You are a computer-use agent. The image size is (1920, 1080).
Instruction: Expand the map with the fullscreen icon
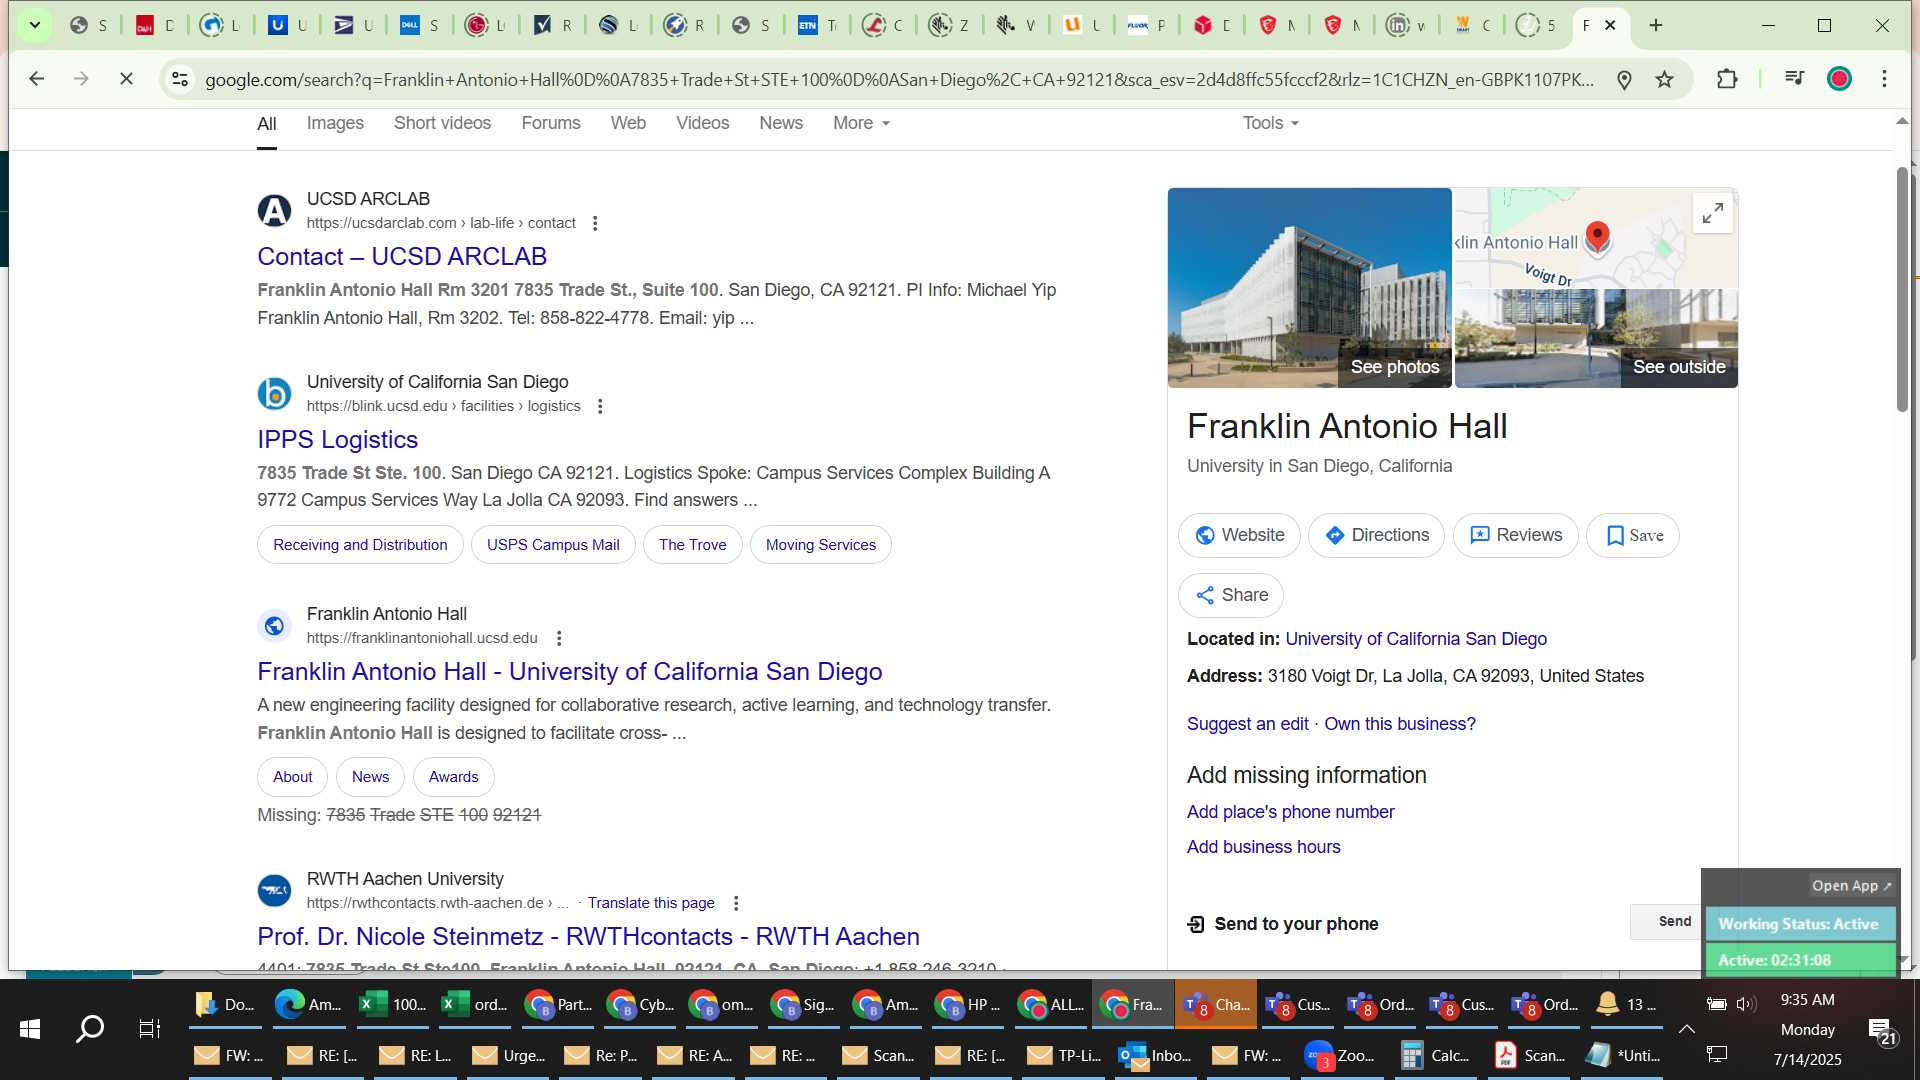pyautogui.click(x=1713, y=213)
